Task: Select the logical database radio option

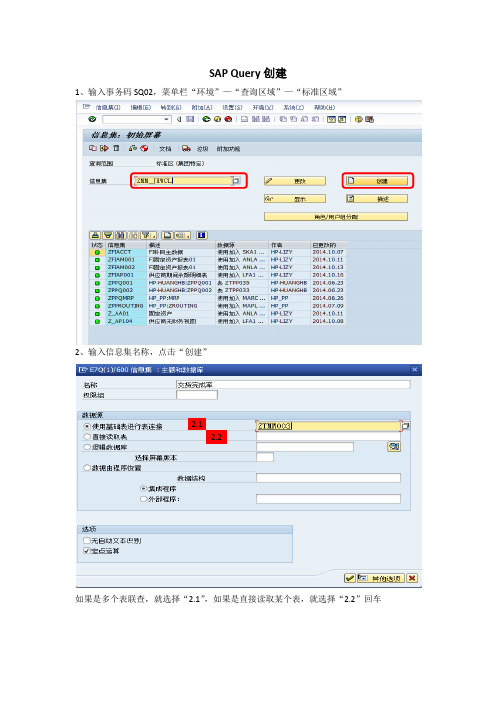Action: [x=87, y=447]
